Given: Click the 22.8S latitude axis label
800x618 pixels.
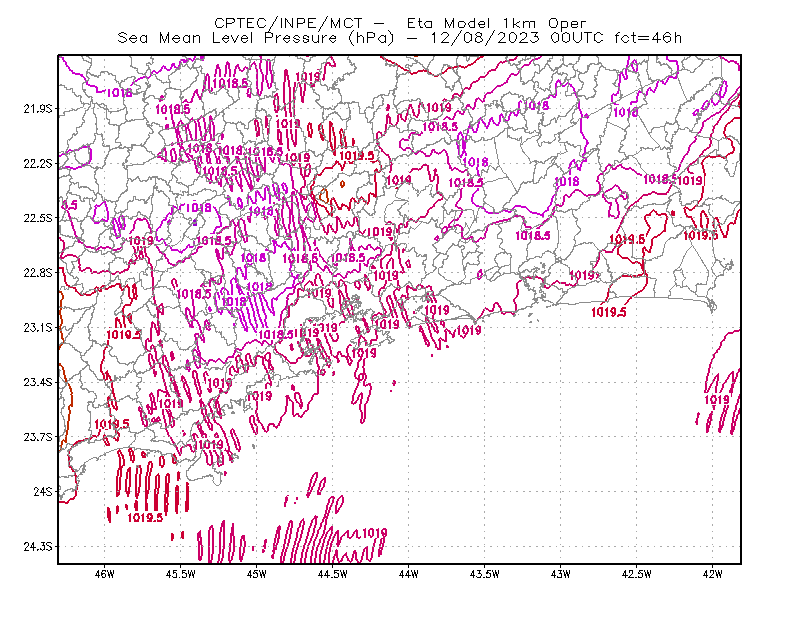Looking at the screenshot, I should tap(38, 273).
